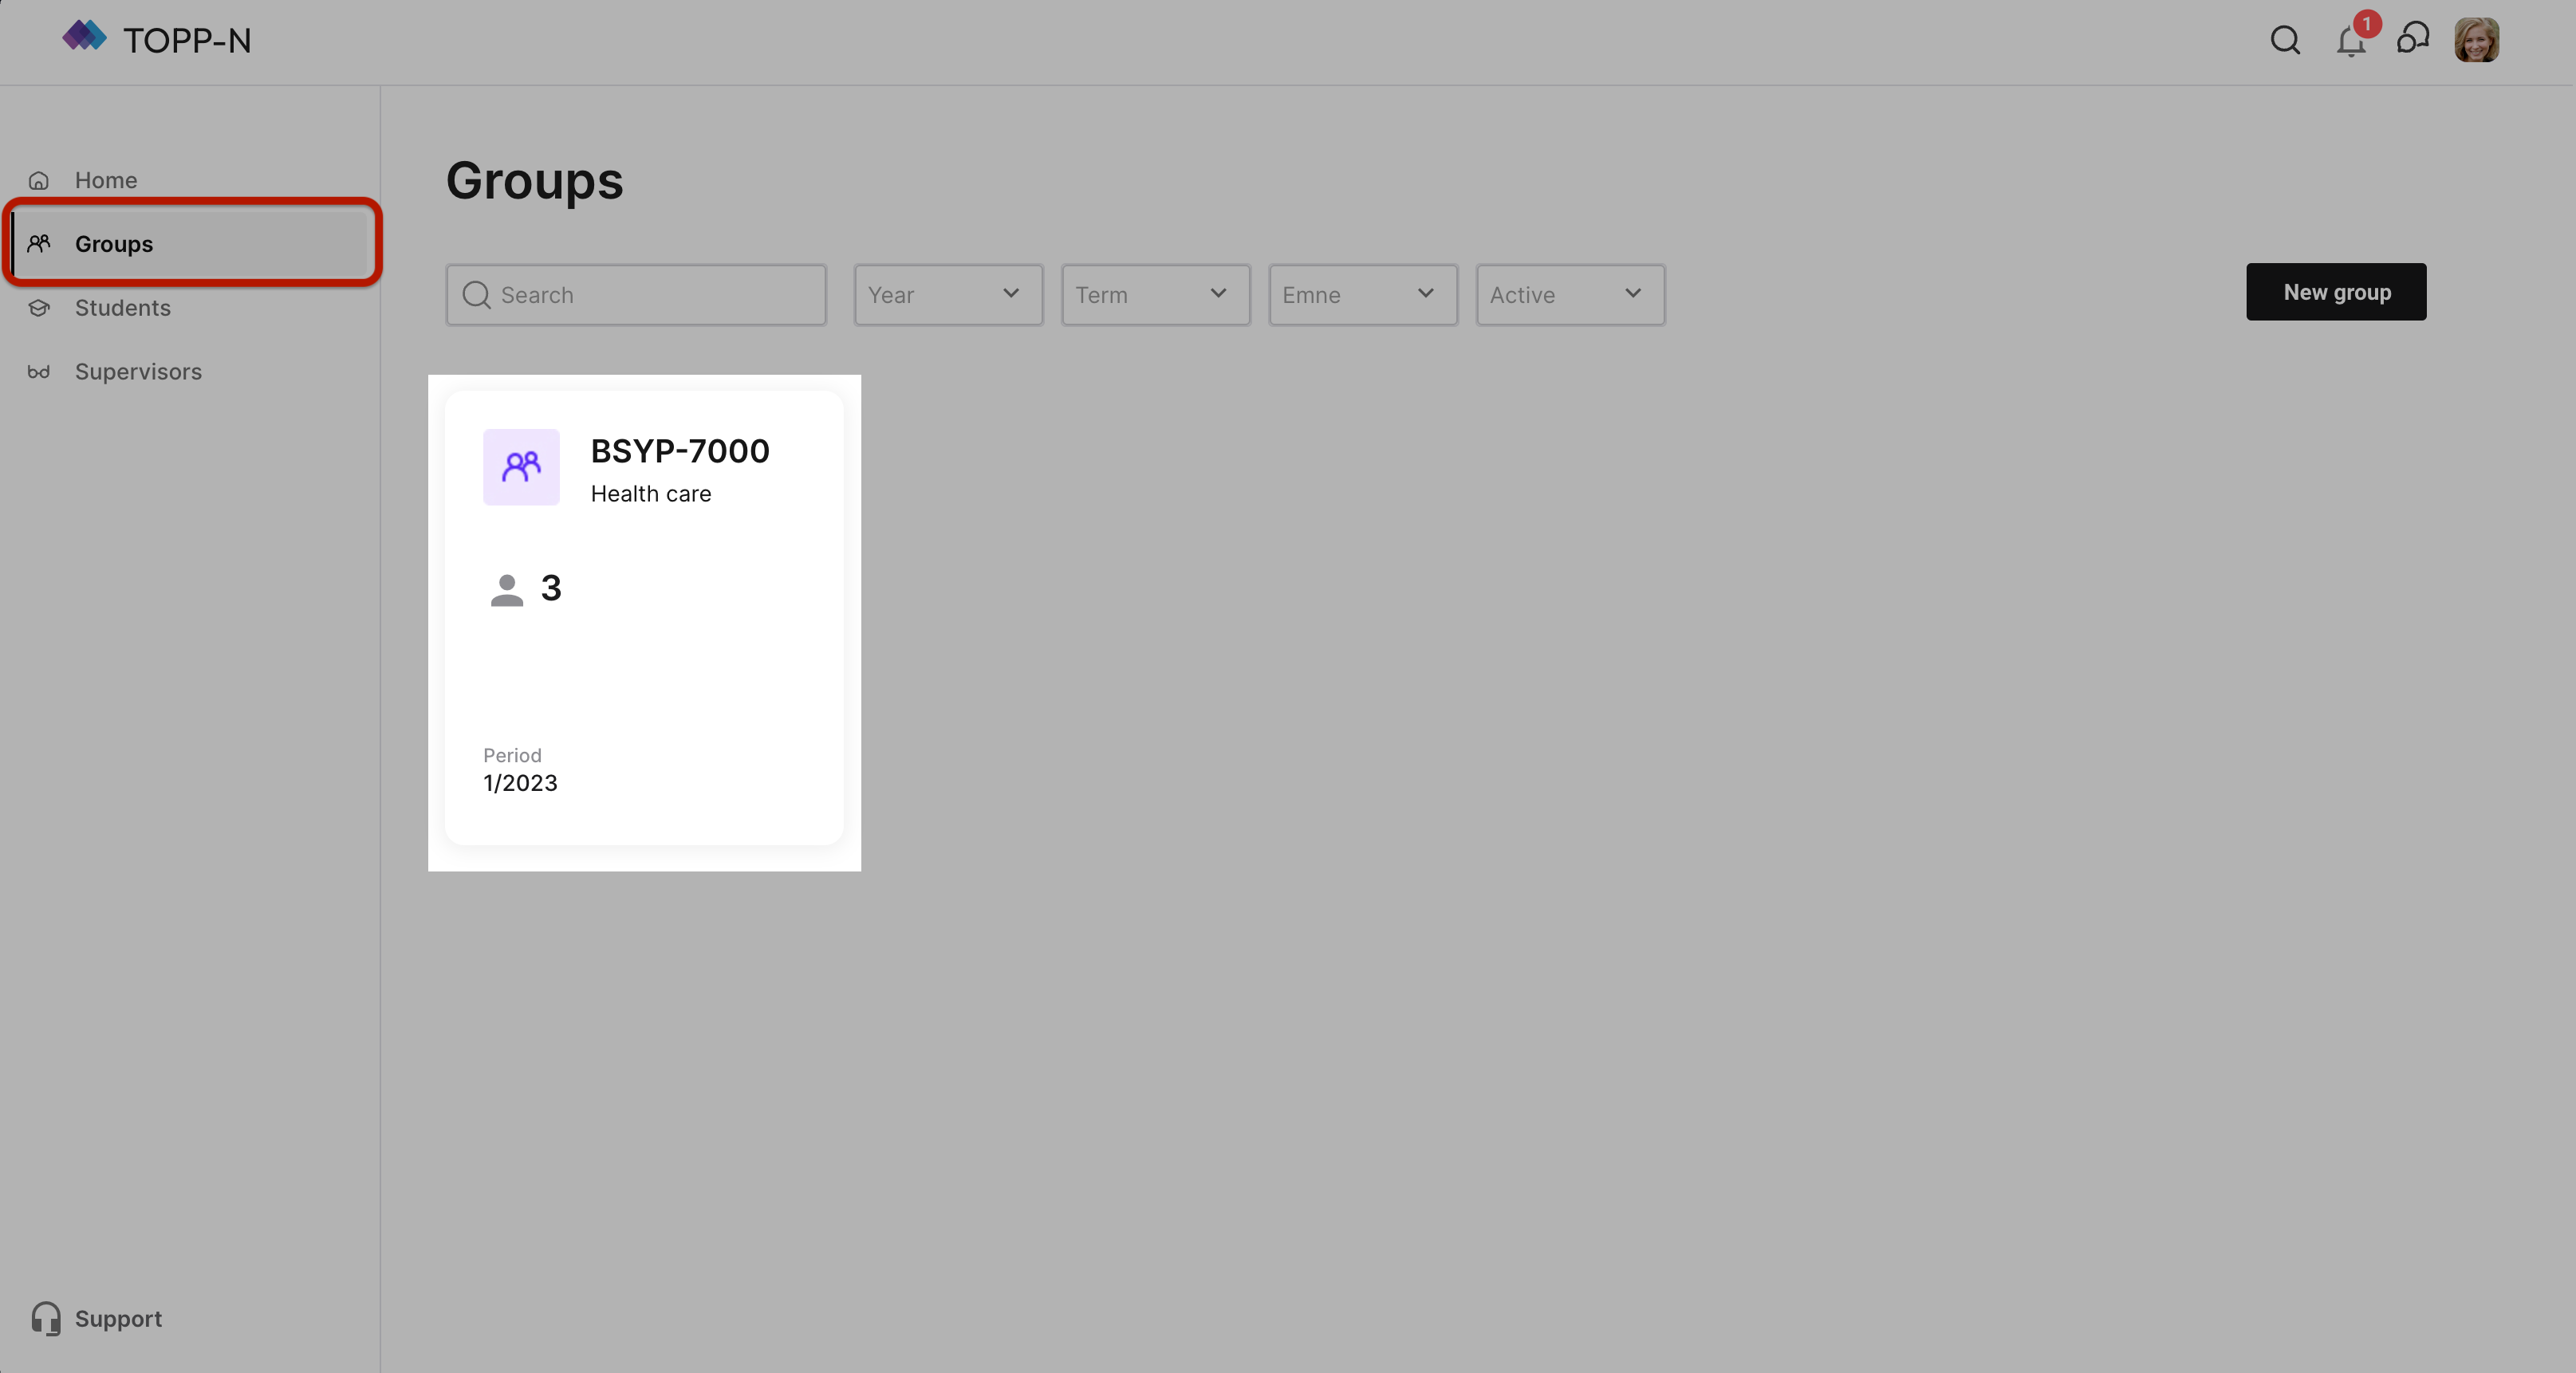
Task: Open the BSYP-7000 group card title
Action: coord(680,451)
